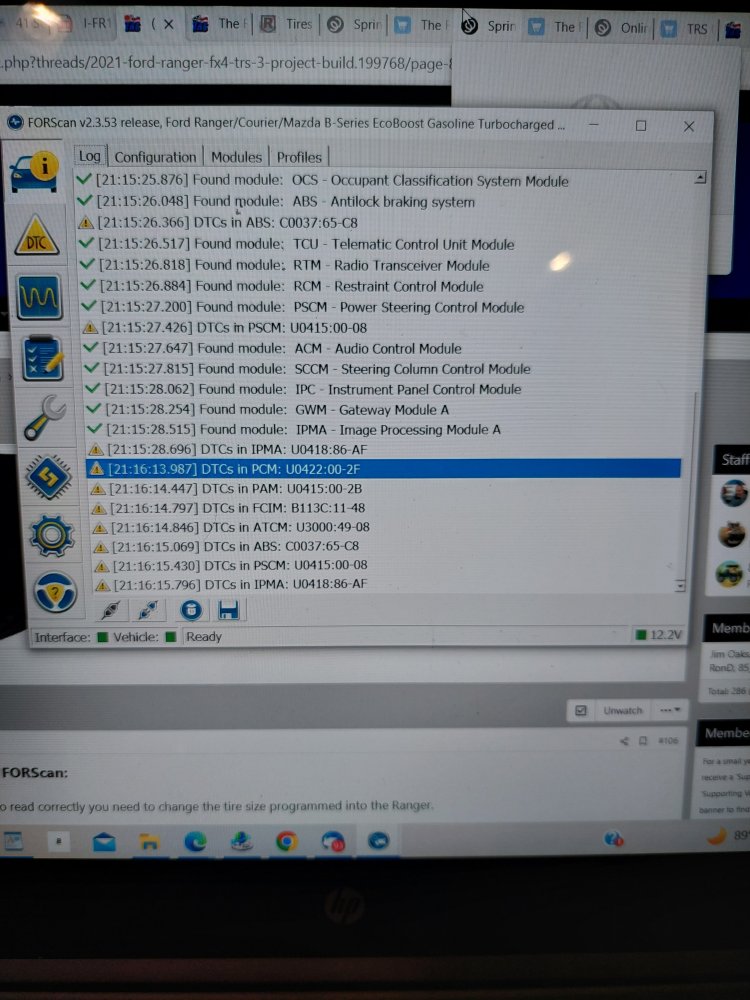This screenshot has width=750, height=1000.
Task: Open File Explorer on the taskbar
Action: (x=149, y=842)
